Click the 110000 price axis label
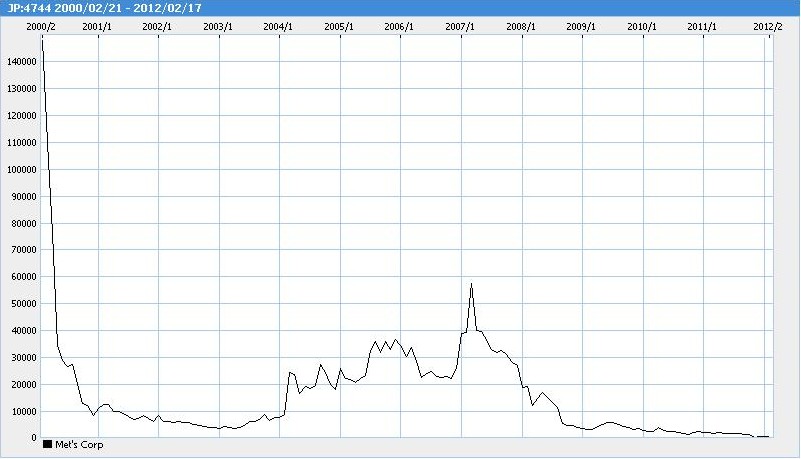Viewport: 801px width, 459px height. pos(22,143)
